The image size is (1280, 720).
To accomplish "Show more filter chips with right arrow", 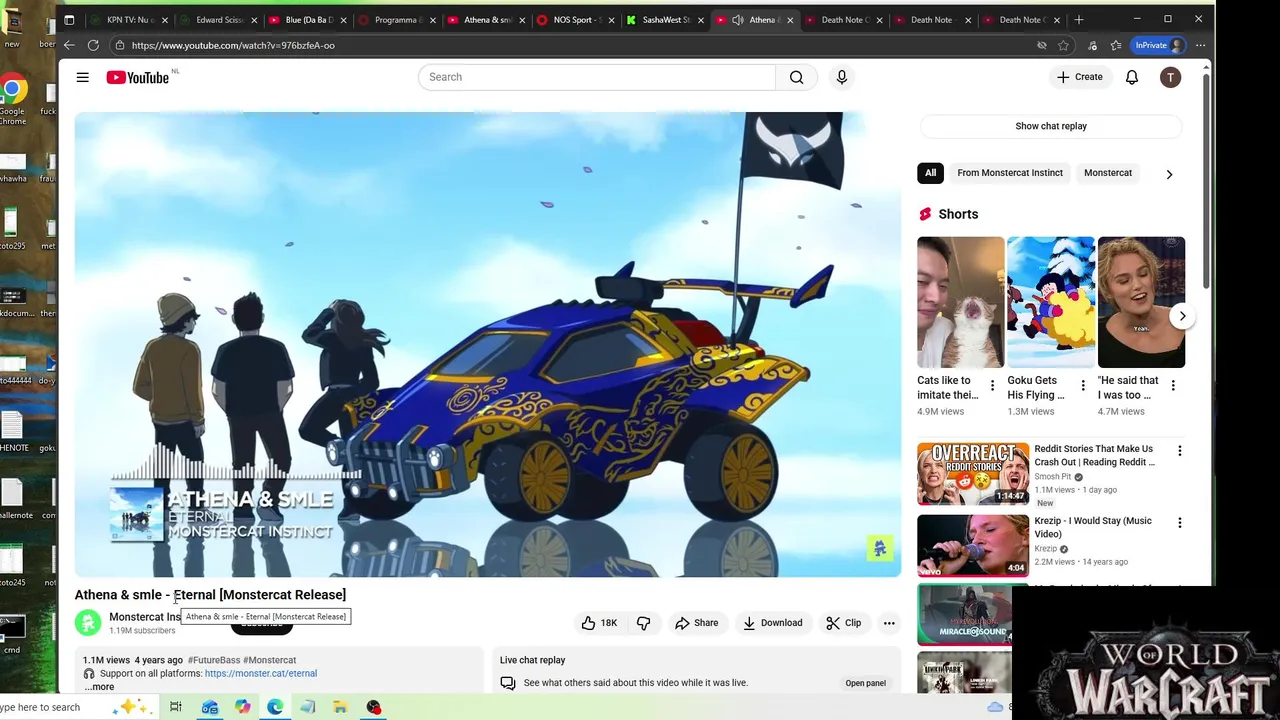I will 1169,174.
